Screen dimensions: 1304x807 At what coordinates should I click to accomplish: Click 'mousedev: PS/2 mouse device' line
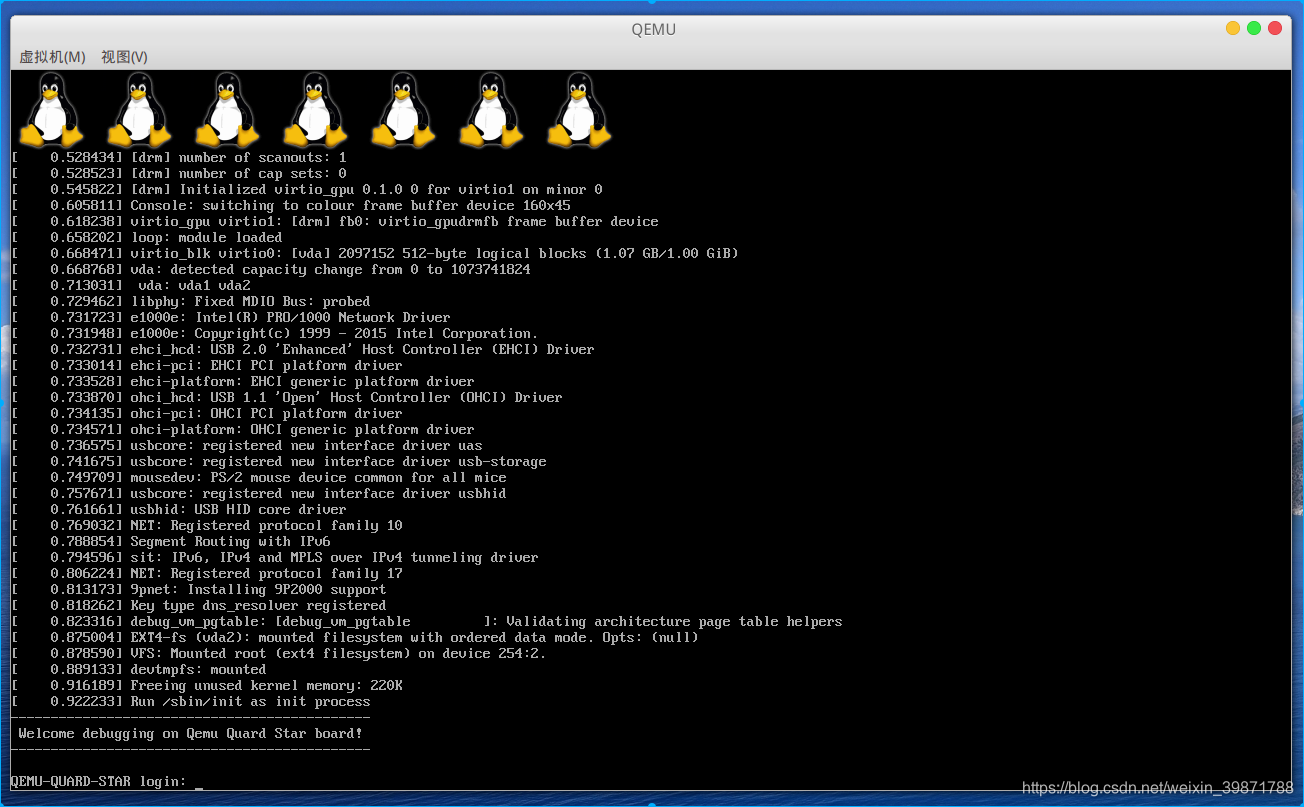[x=259, y=477]
